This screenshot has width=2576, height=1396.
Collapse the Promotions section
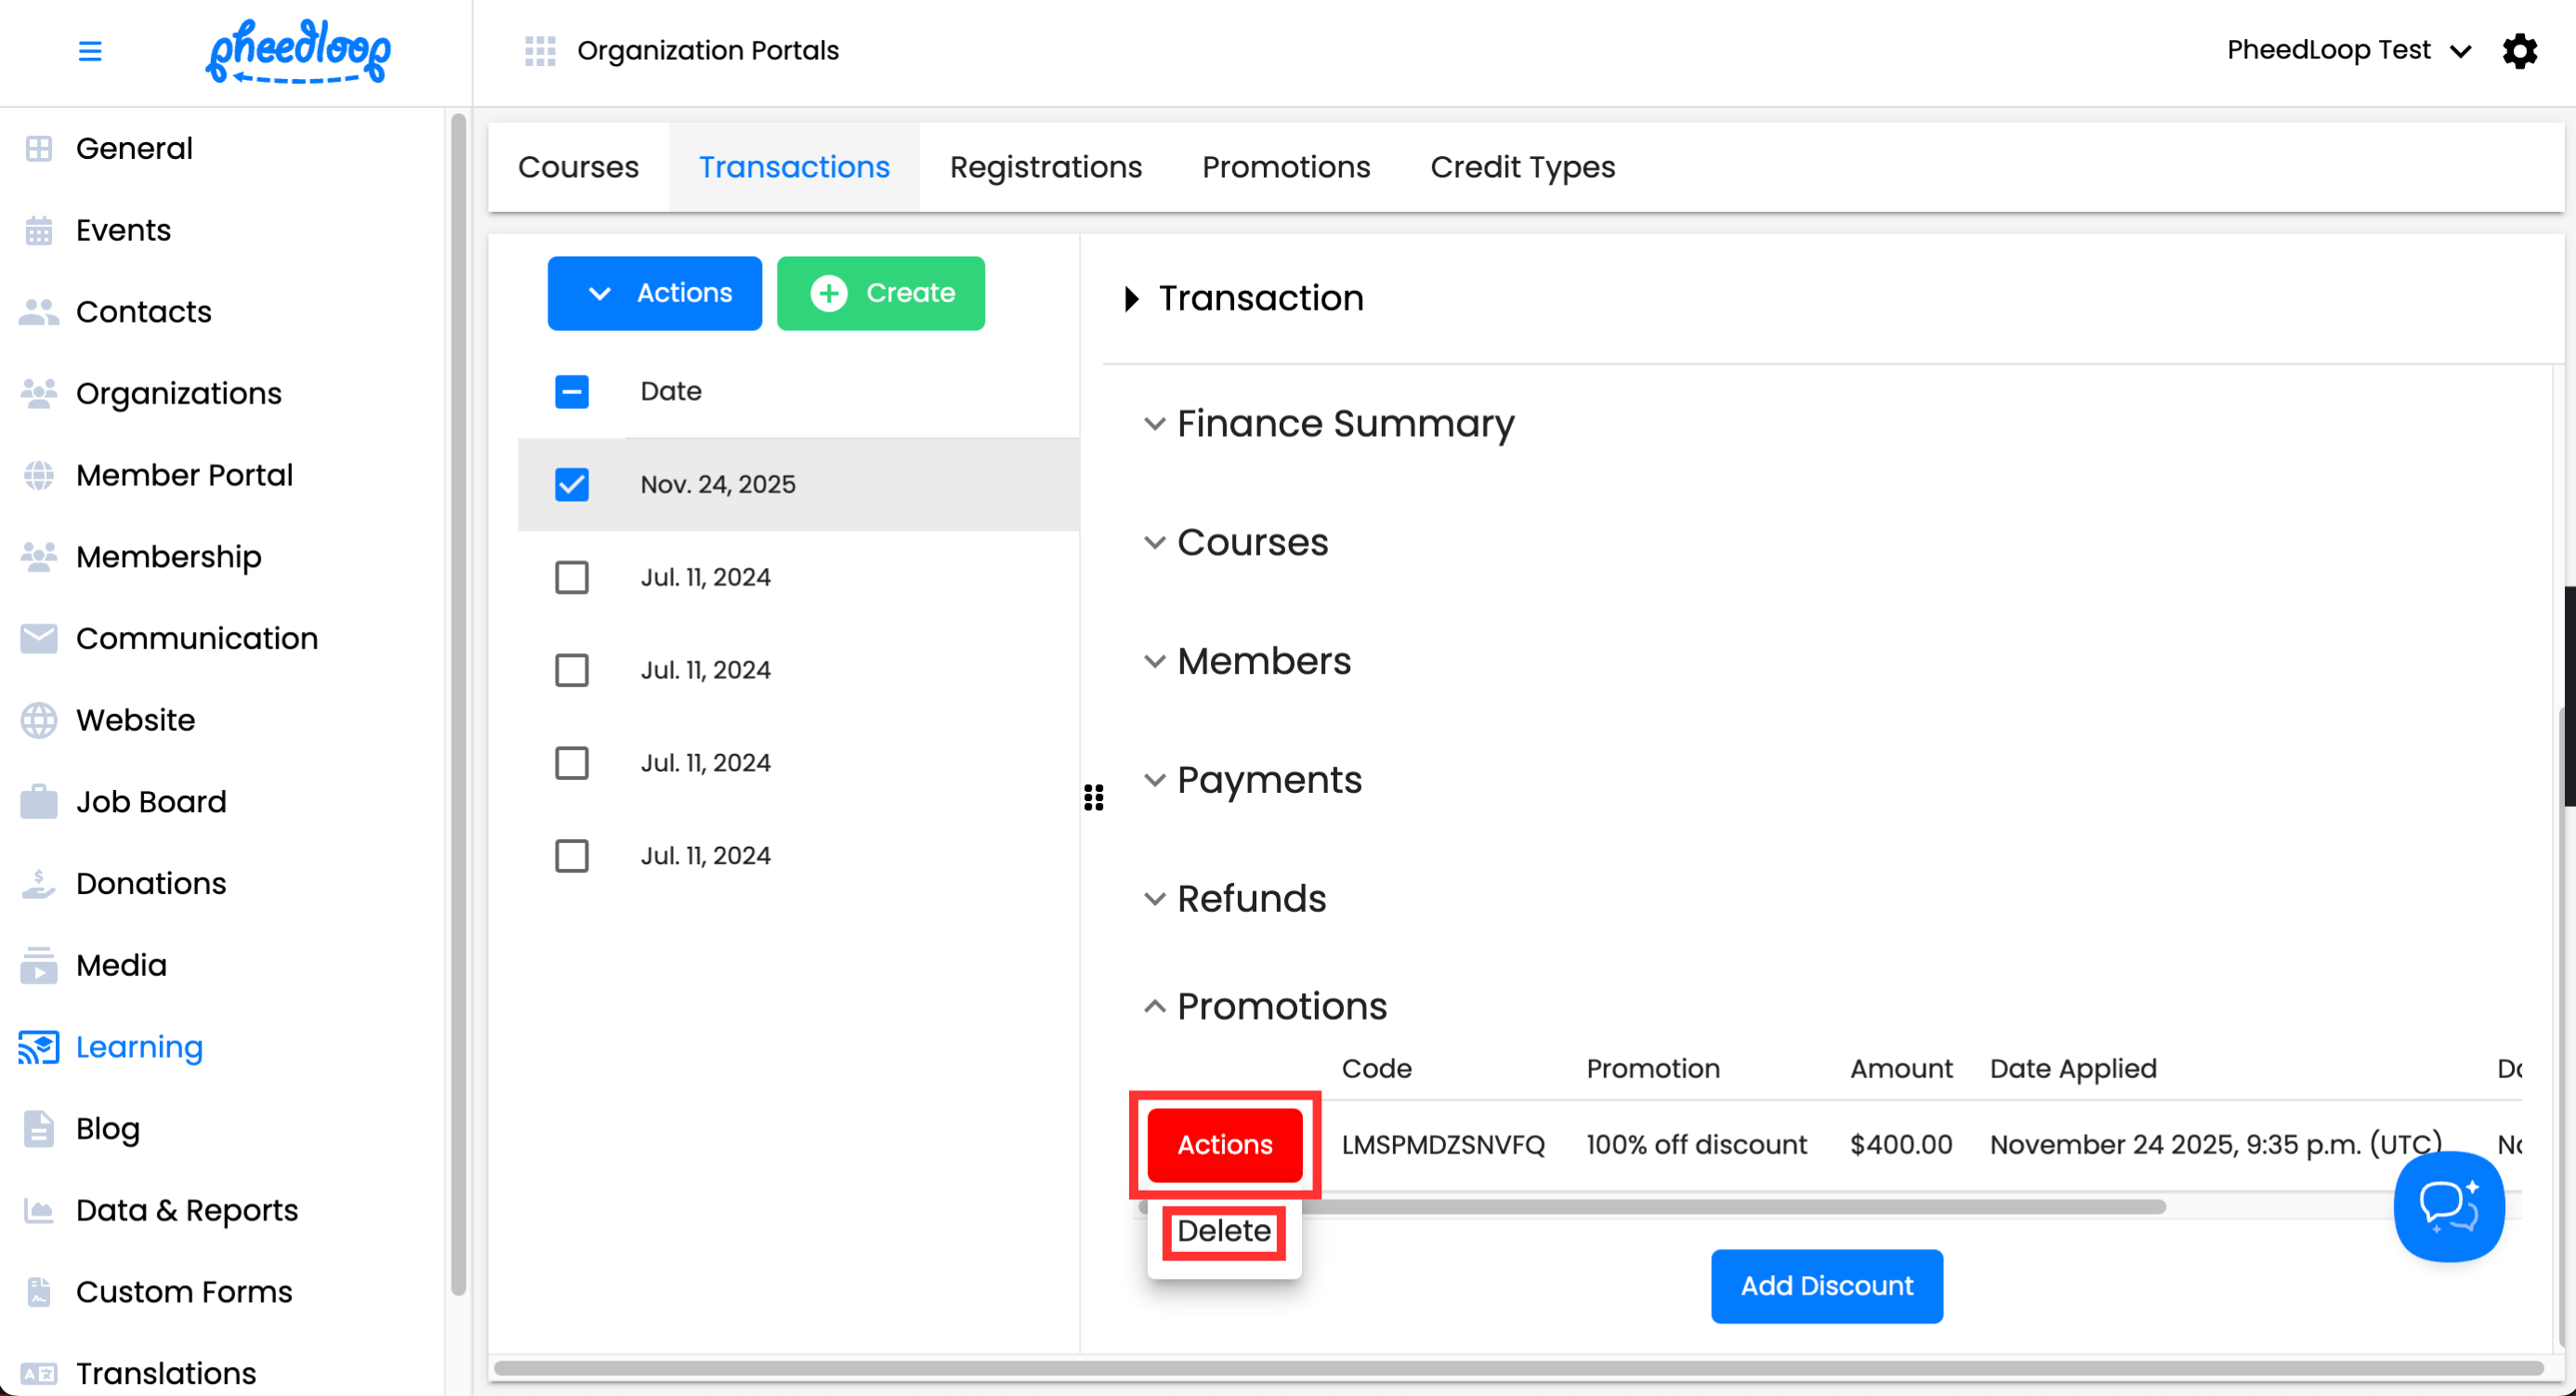(x=1281, y=1006)
